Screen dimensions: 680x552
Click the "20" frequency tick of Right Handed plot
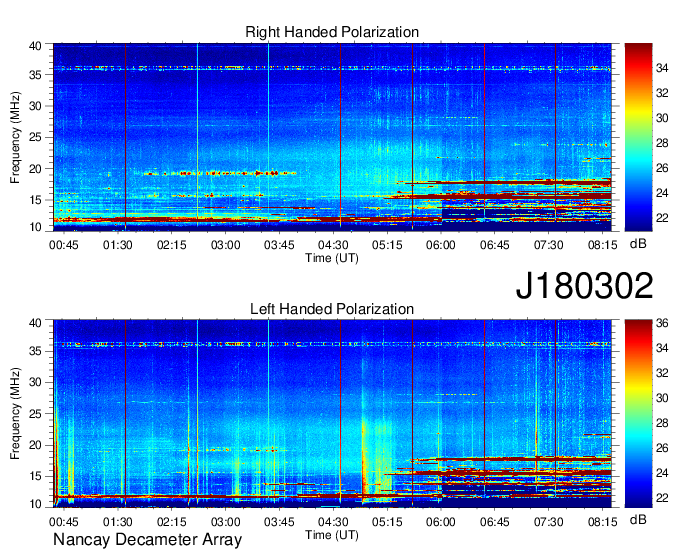(x=35, y=169)
